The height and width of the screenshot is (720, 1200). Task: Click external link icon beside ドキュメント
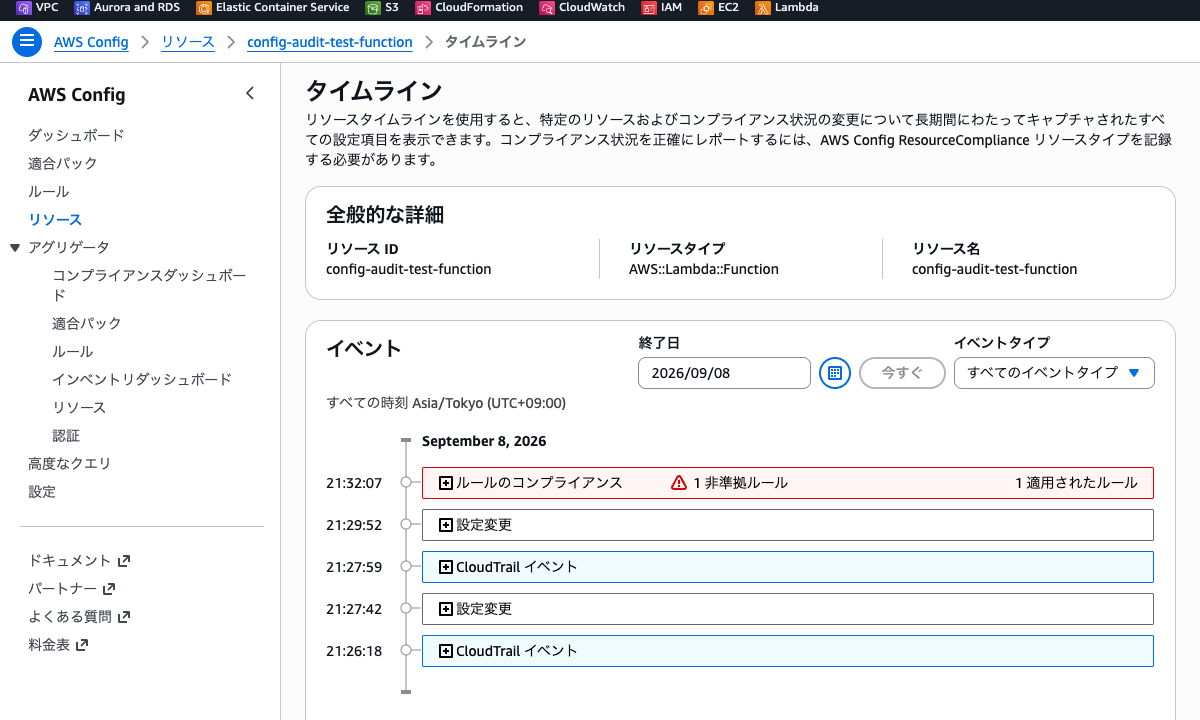coord(124,561)
